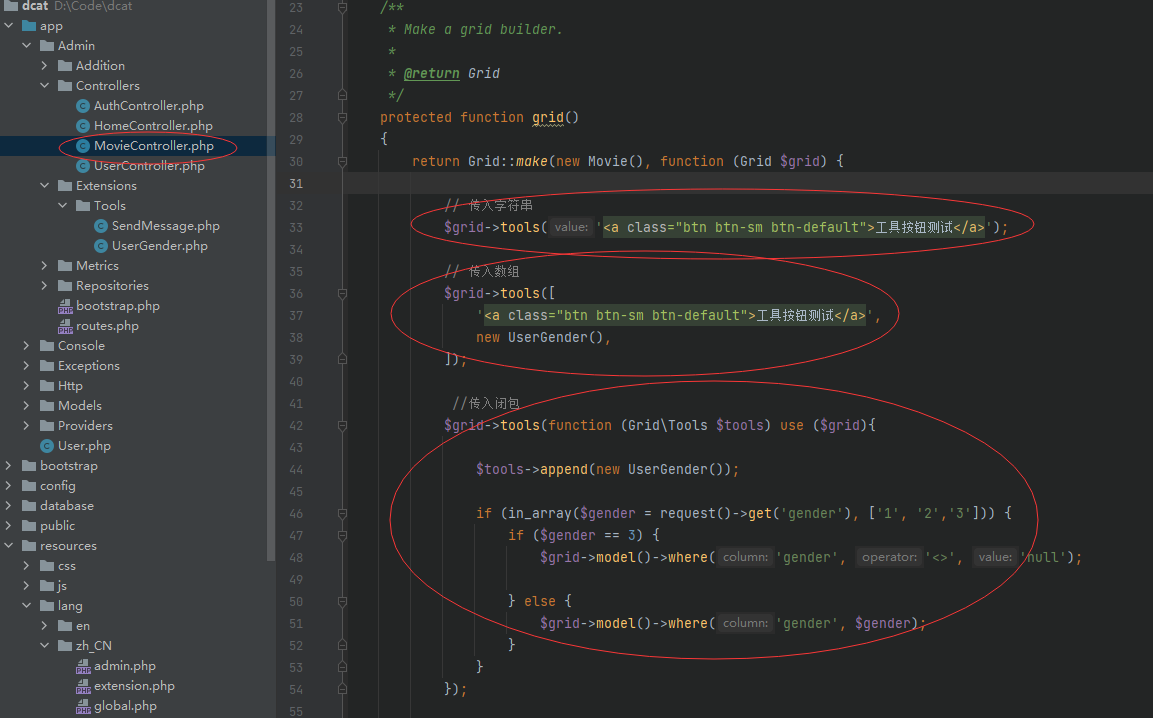The height and width of the screenshot is (718, 1153).
Task: Expand the Metrics folder
Action: tap(44, 266)
